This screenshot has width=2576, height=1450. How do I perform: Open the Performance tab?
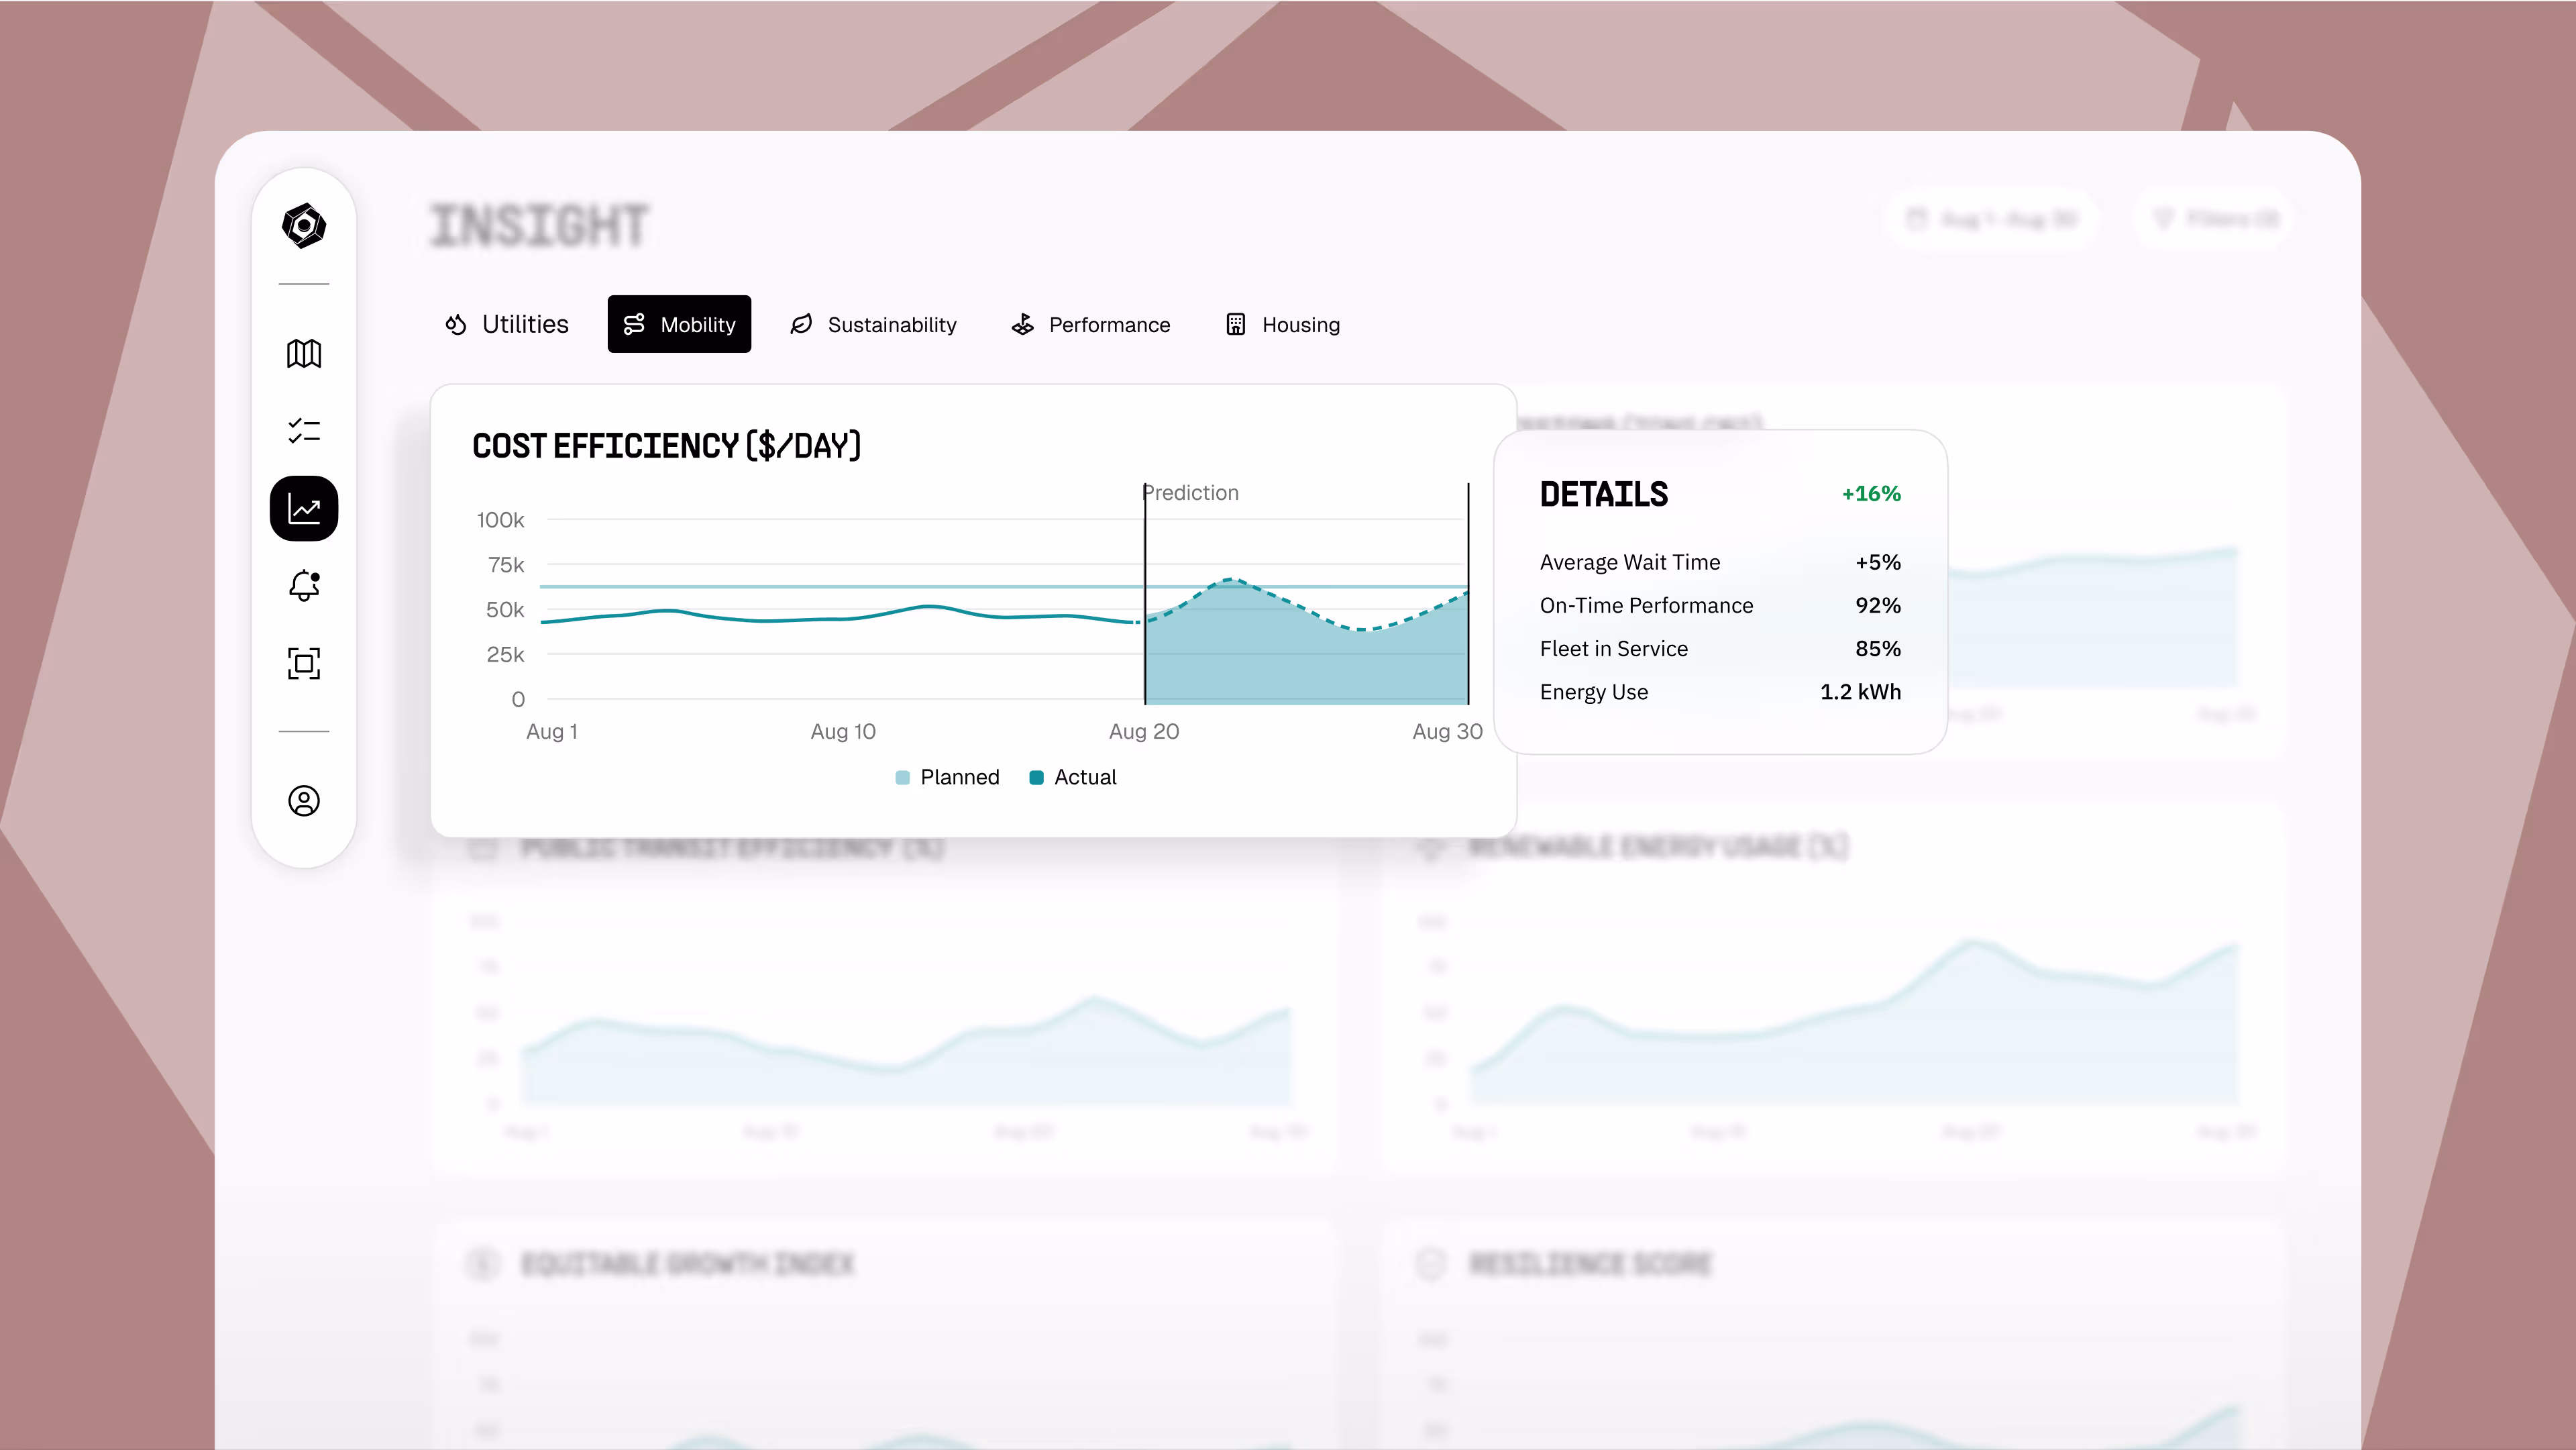[1091, 324]
